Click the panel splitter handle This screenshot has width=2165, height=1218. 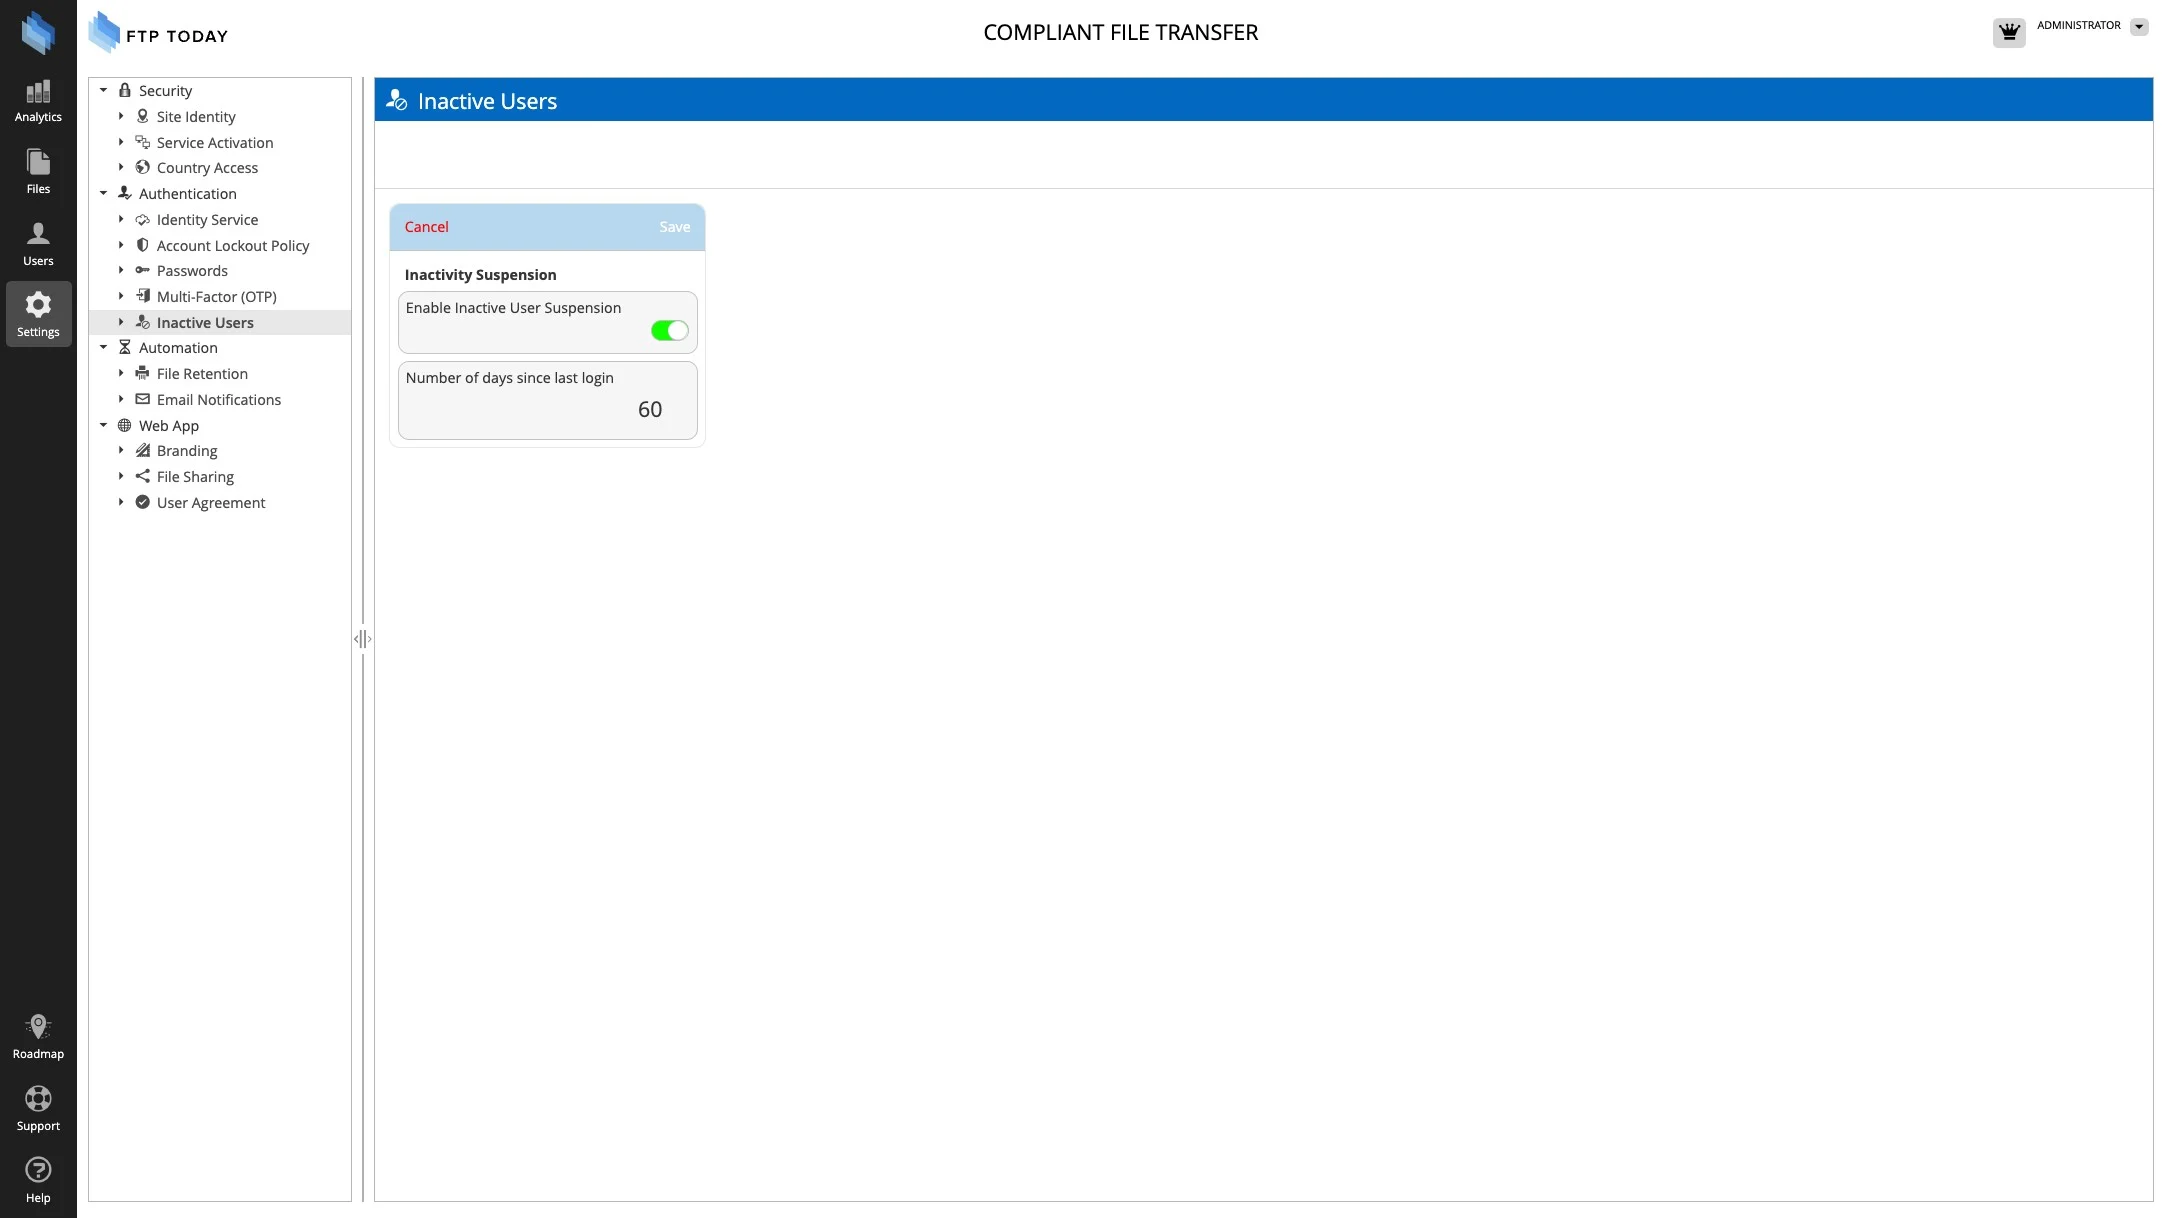pos(362,639)
